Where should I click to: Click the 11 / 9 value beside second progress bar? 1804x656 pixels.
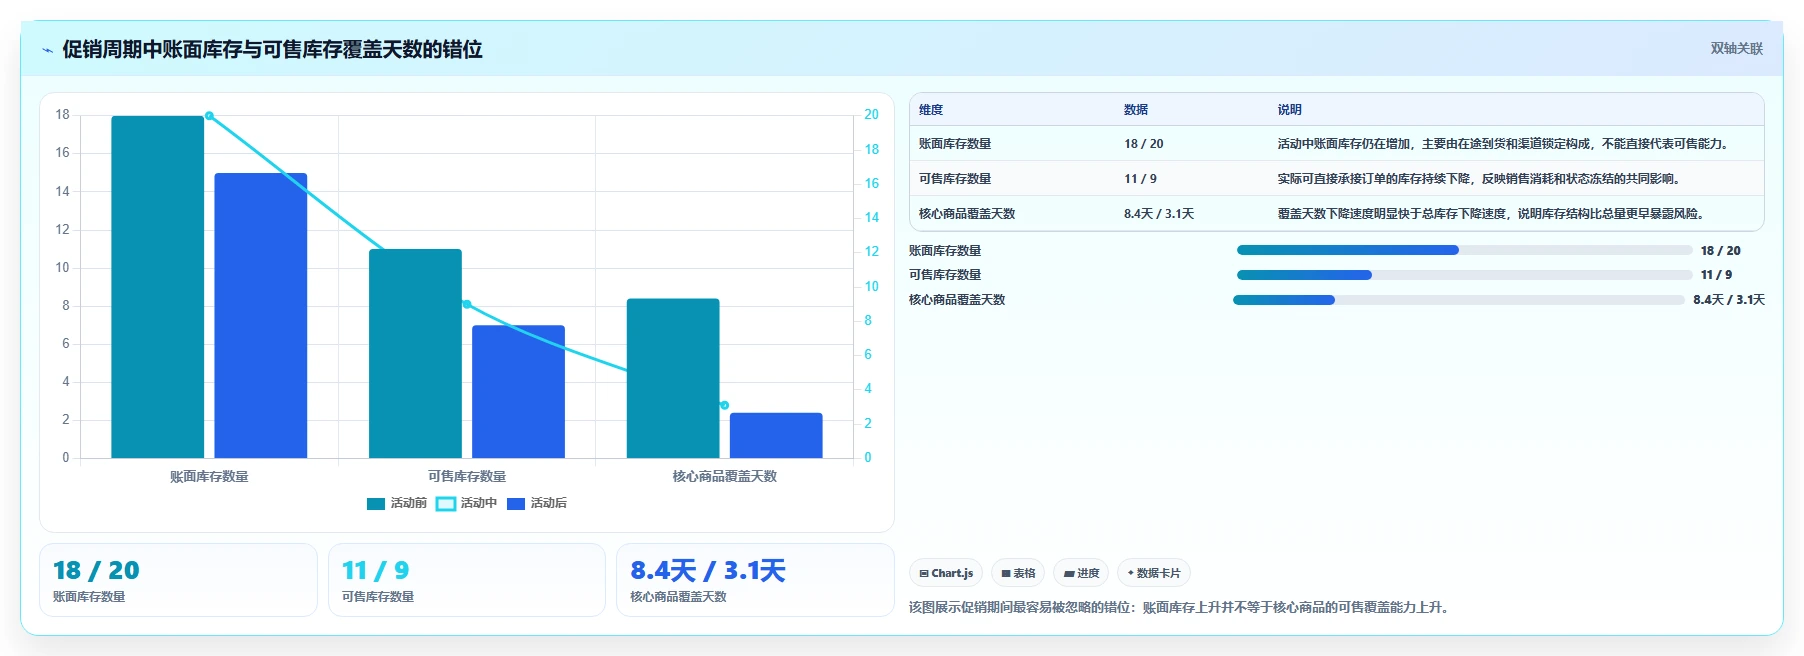[x=1716, y=275]
